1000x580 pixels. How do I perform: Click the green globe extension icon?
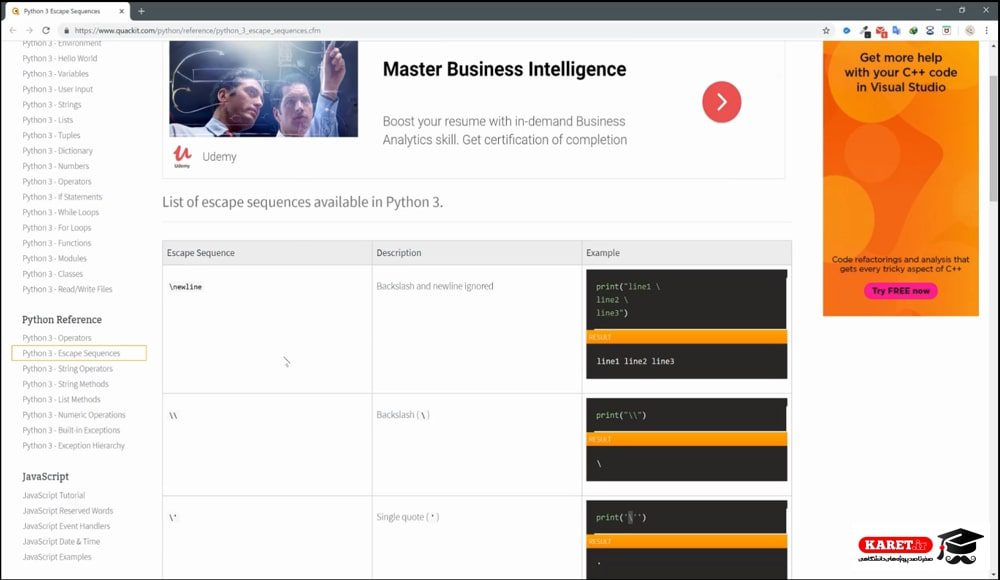pyautogui.click(x=913, y=30)
